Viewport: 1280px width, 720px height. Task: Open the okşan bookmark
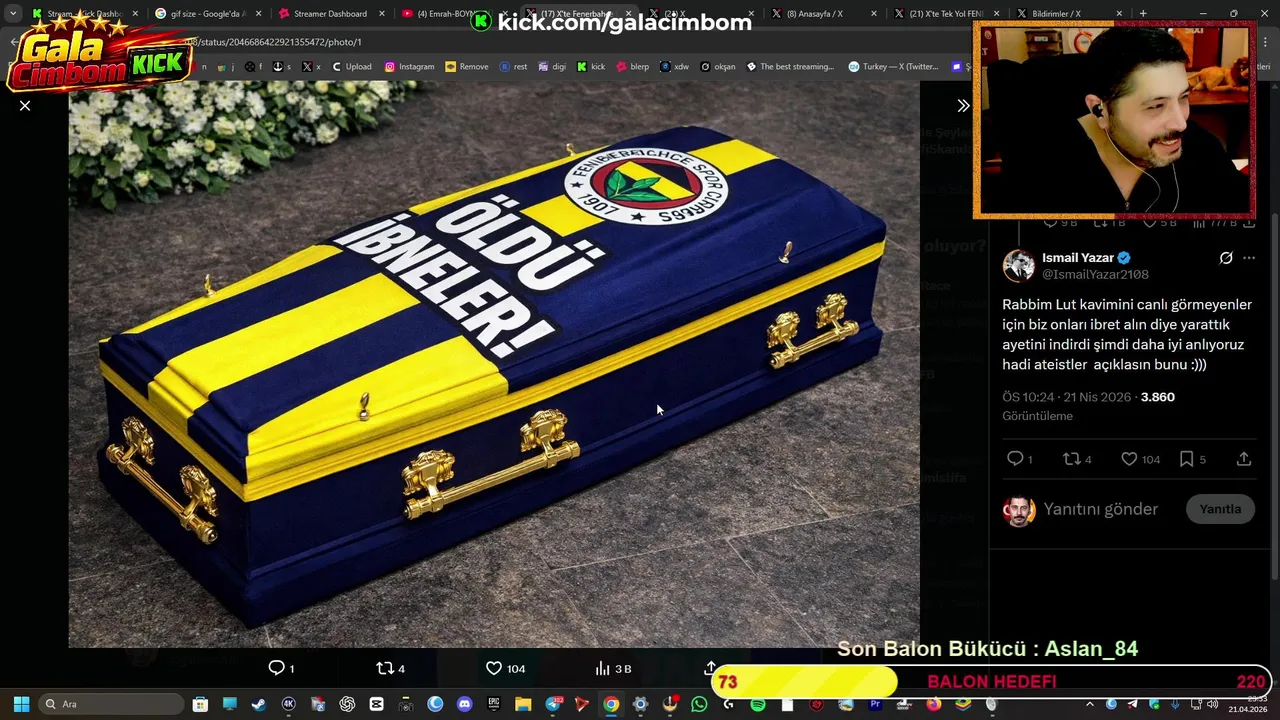click(718, 67)
